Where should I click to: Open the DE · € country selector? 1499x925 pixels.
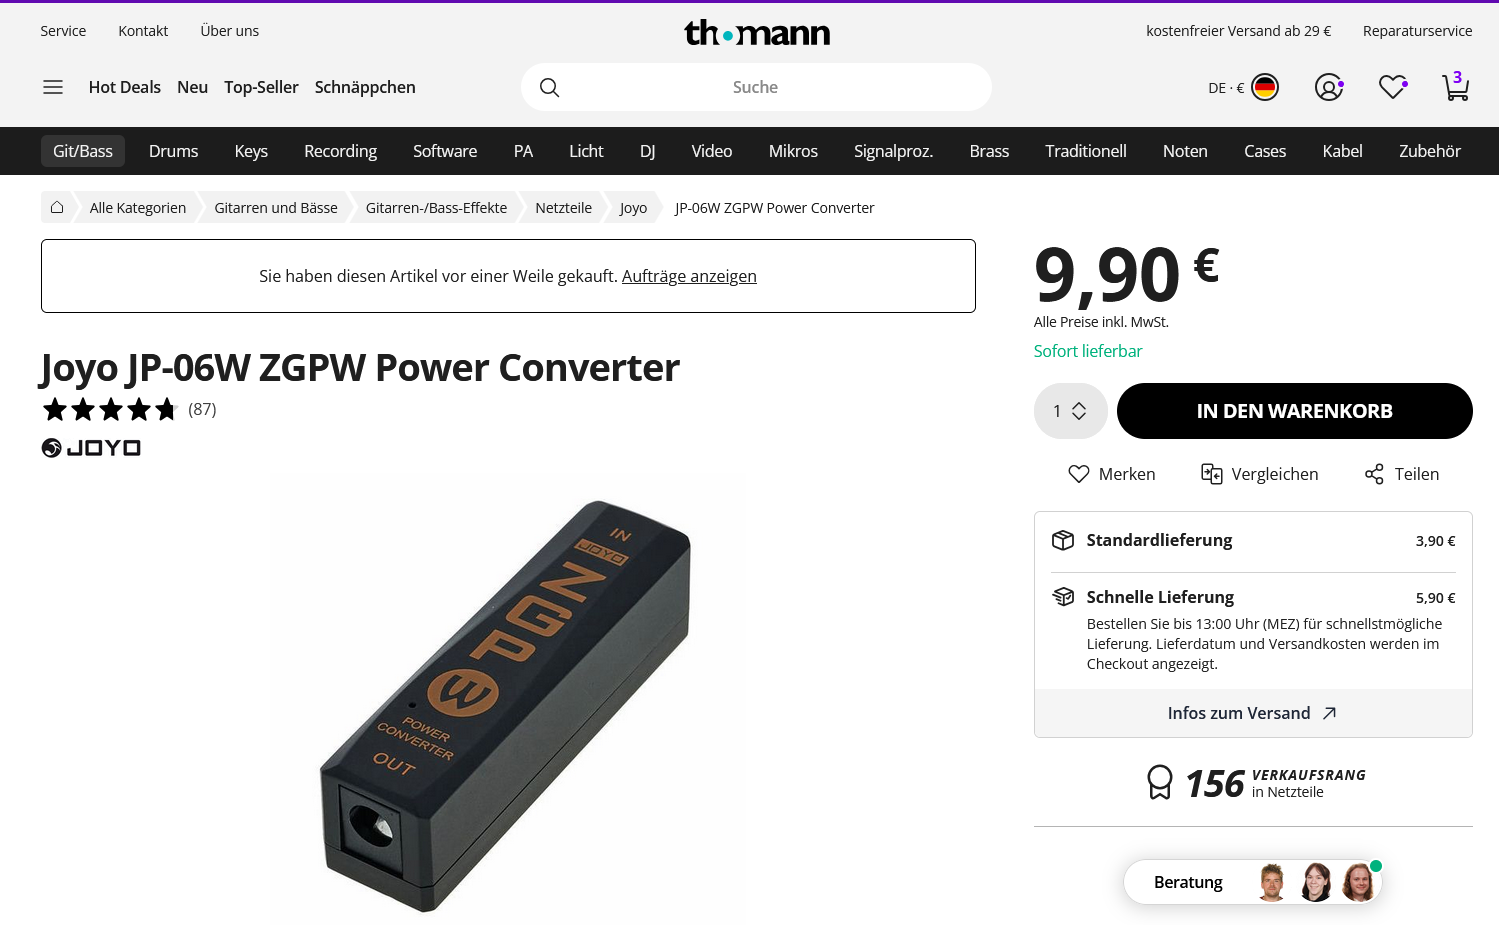pos(1243,87)
